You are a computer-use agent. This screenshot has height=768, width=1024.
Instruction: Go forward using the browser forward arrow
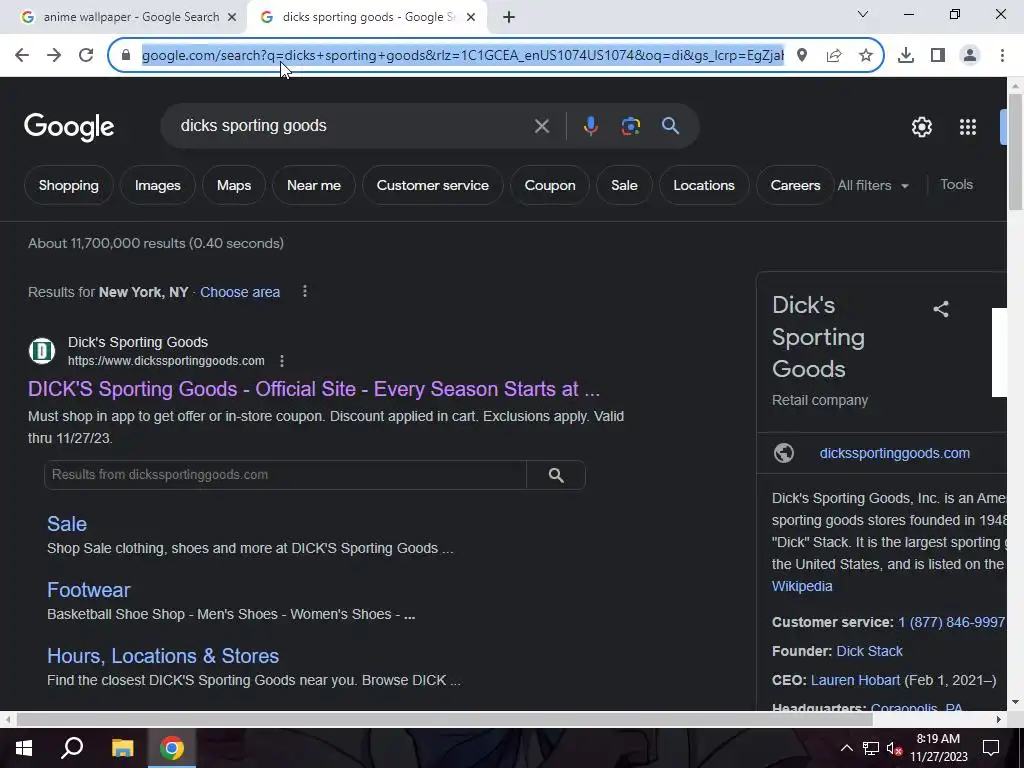click(54, 56)
